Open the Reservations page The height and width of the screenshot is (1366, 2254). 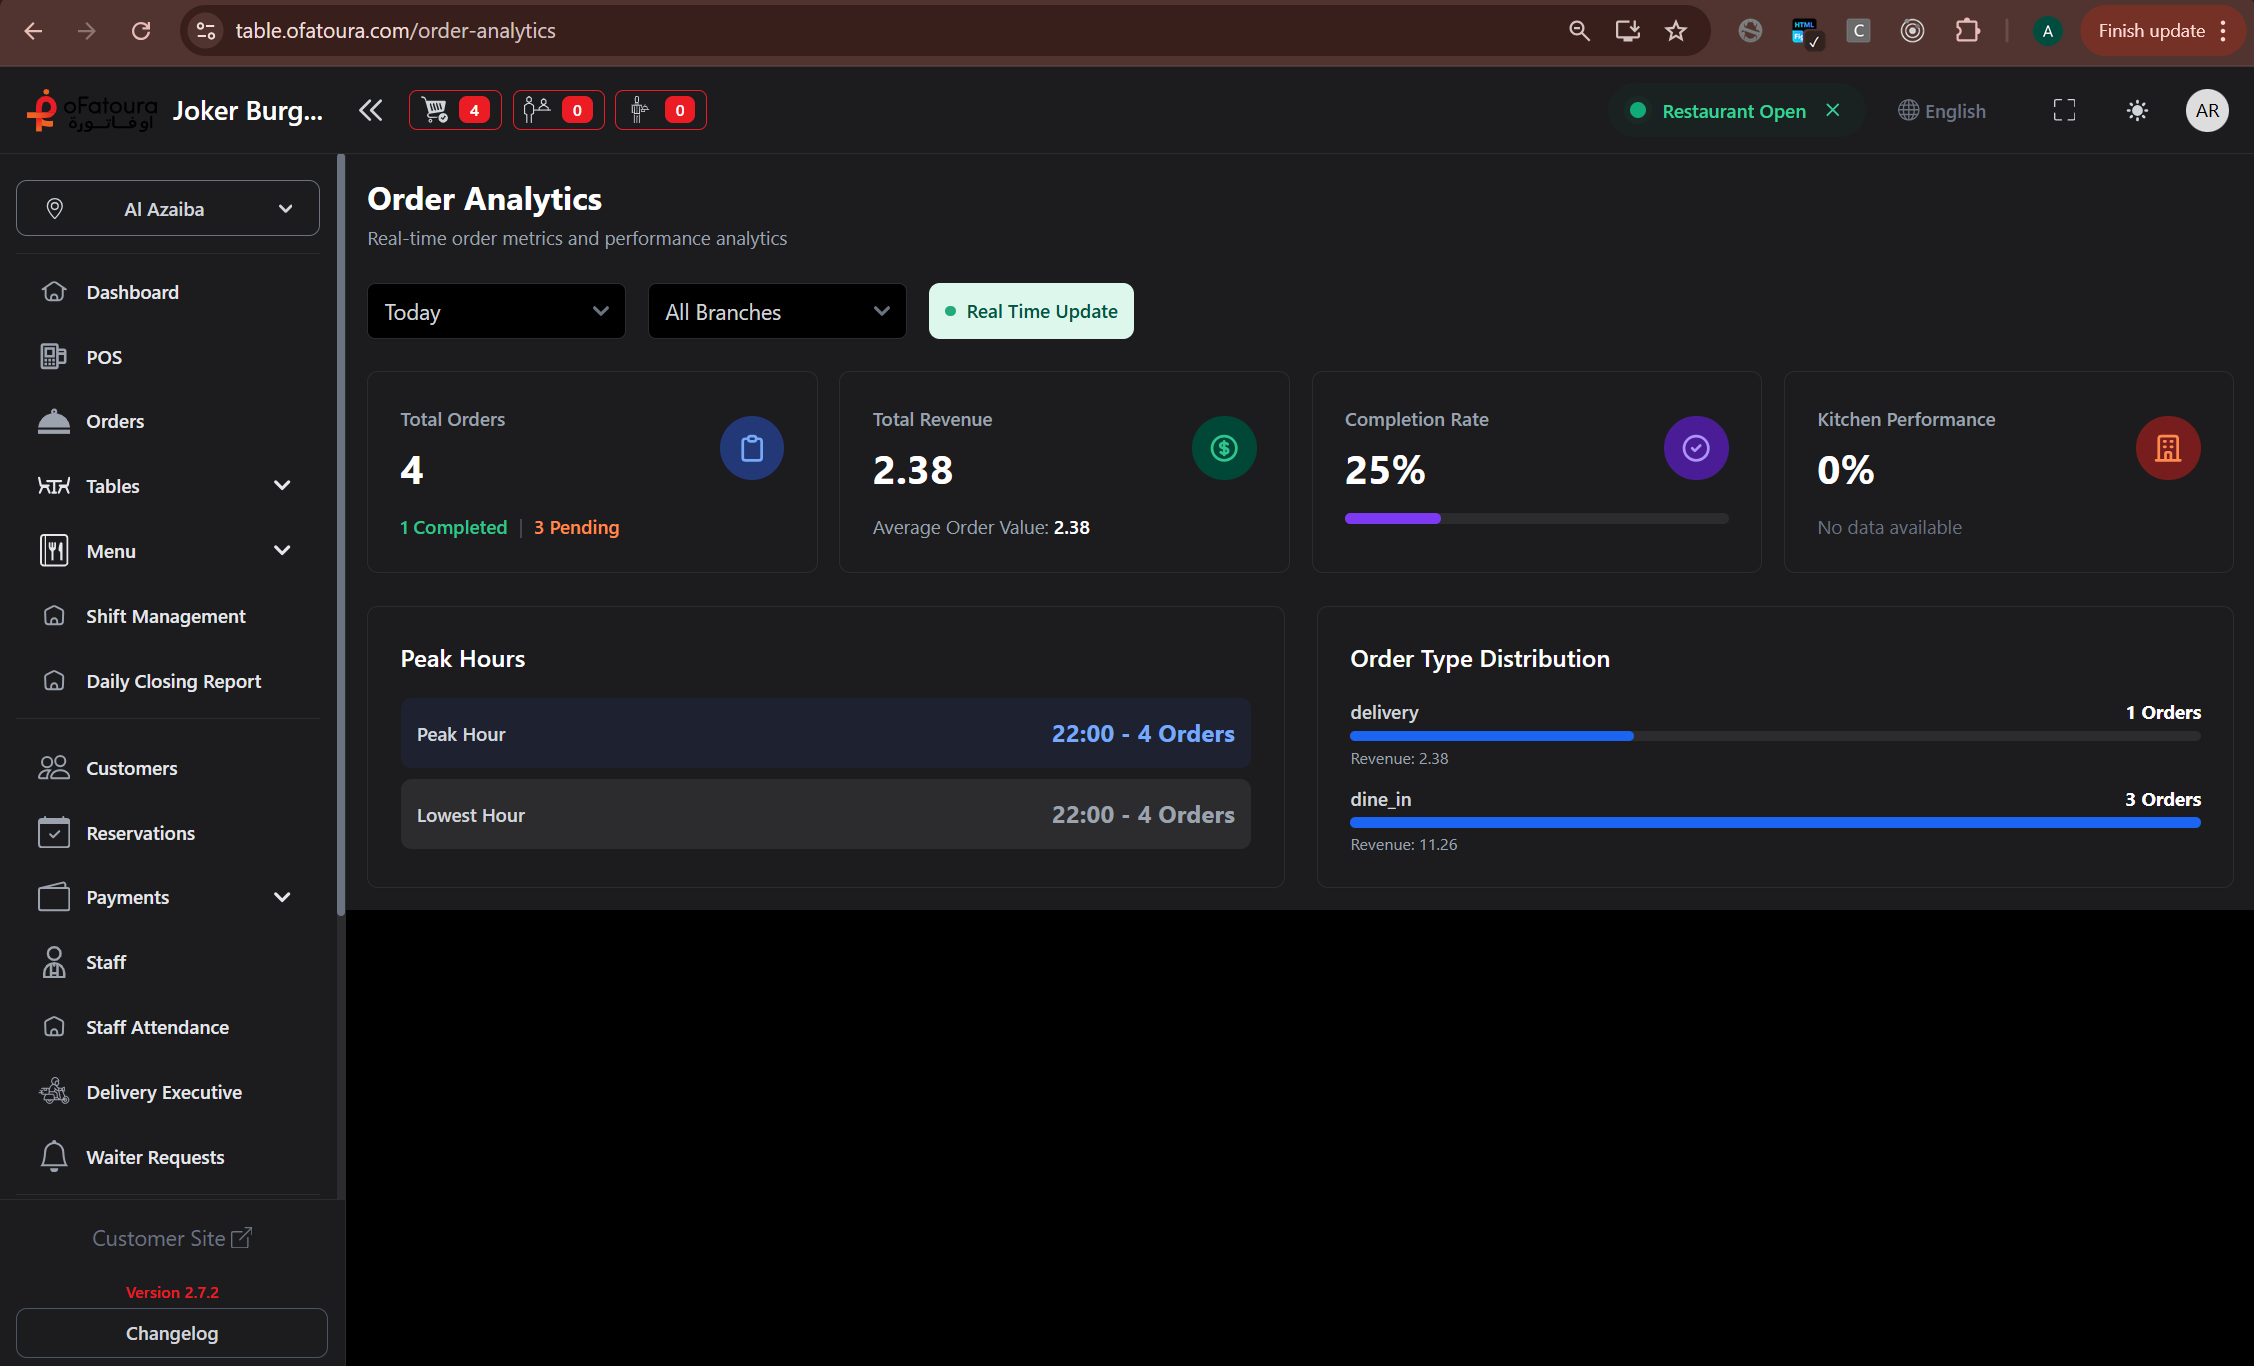tap(140, 832)
